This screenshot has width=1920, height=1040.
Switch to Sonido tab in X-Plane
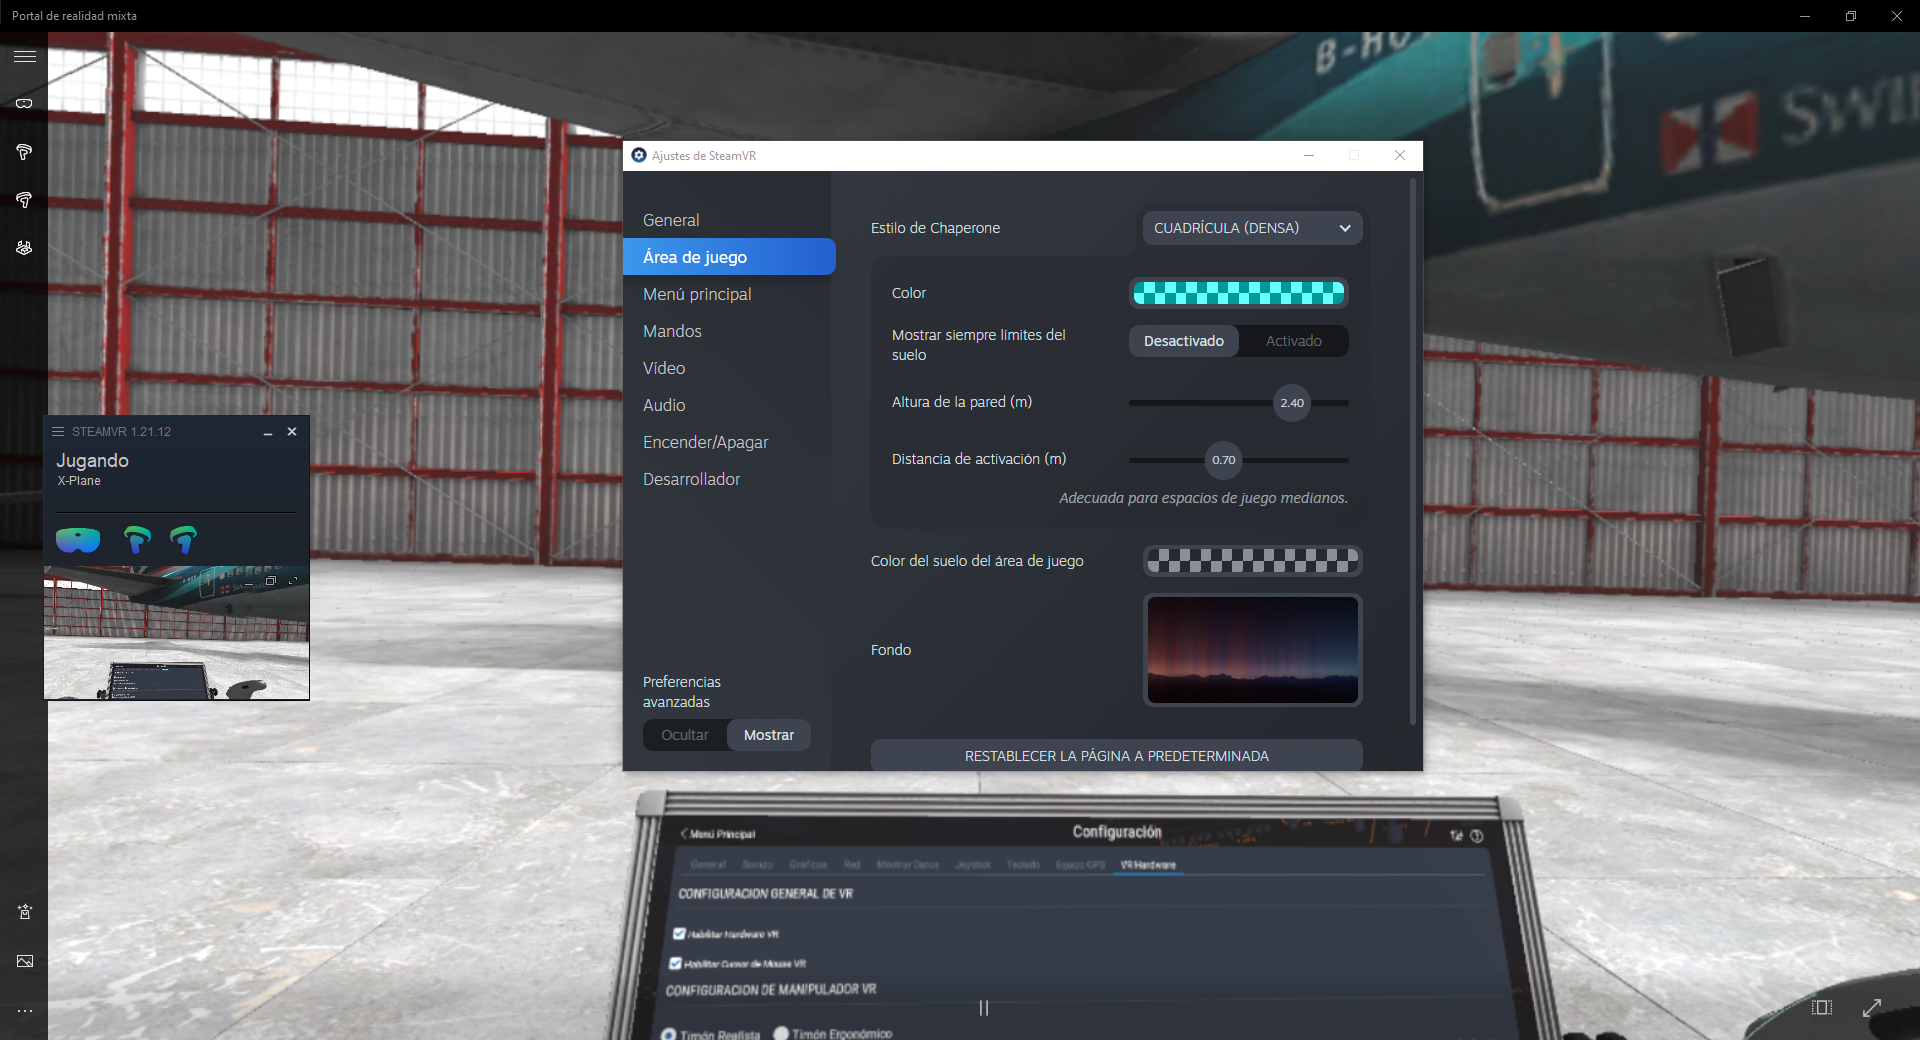[757, 865]
